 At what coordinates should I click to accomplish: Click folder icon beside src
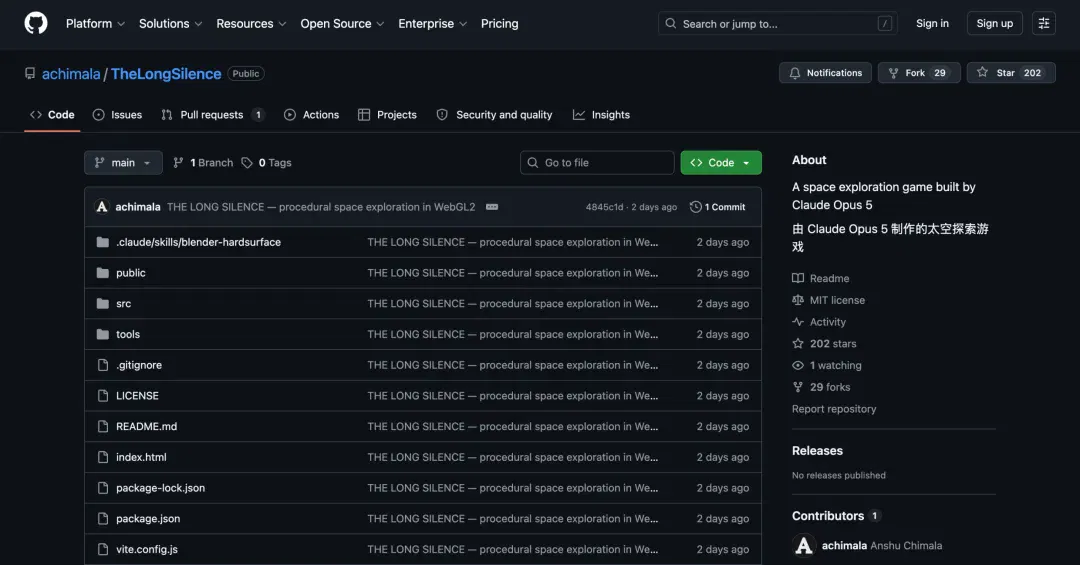pyautogui.click(x=103, y=304)
